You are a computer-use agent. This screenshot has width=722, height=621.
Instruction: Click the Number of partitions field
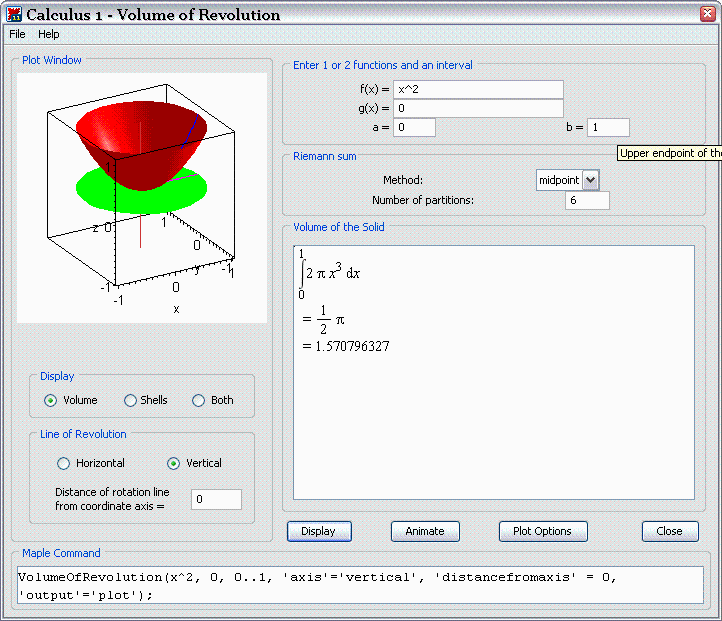click(x=586, y=200)
